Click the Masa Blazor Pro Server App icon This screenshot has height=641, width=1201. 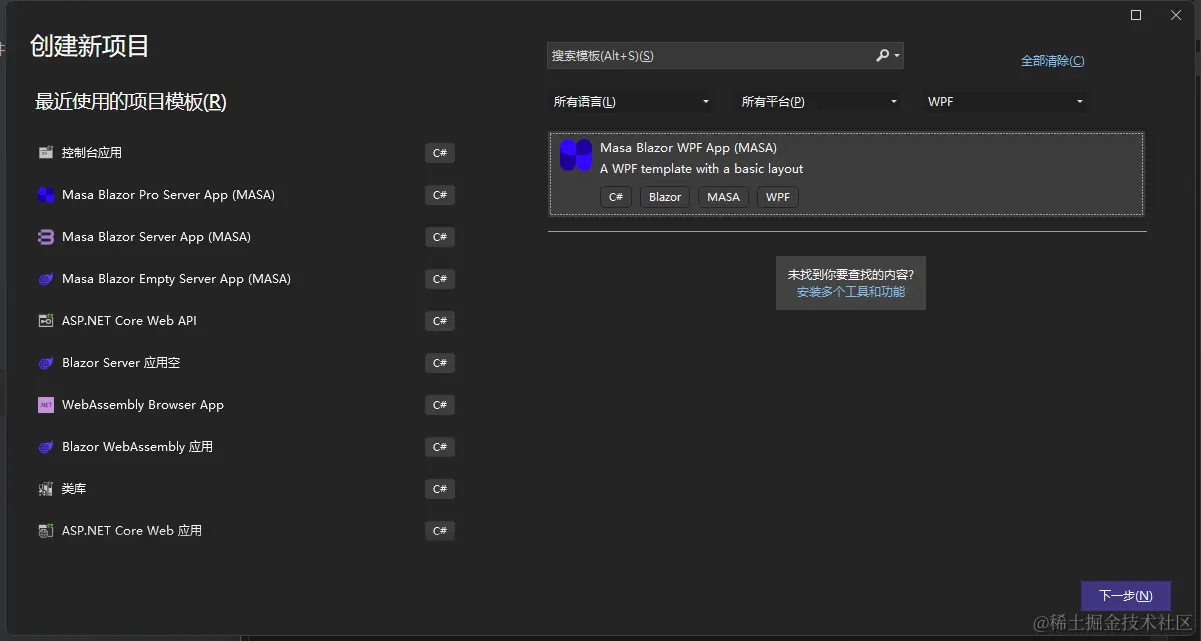coord(45,195)
